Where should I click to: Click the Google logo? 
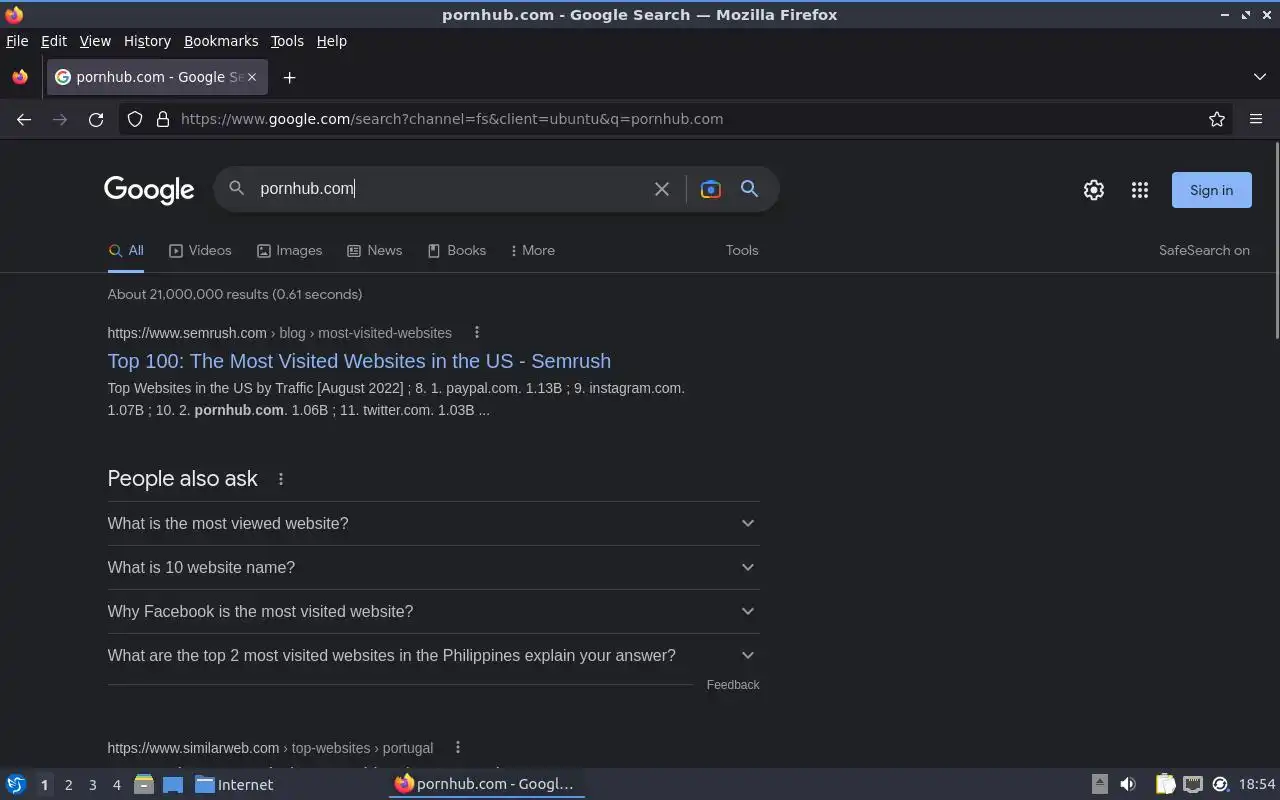coord(149,190)
